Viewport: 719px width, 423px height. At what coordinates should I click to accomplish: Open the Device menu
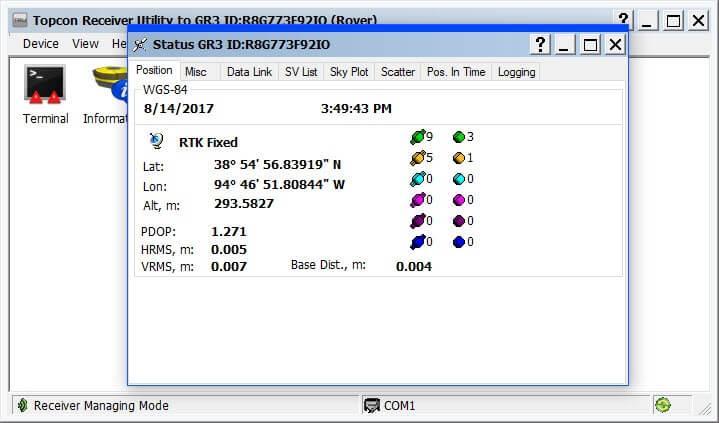(41, 44)
